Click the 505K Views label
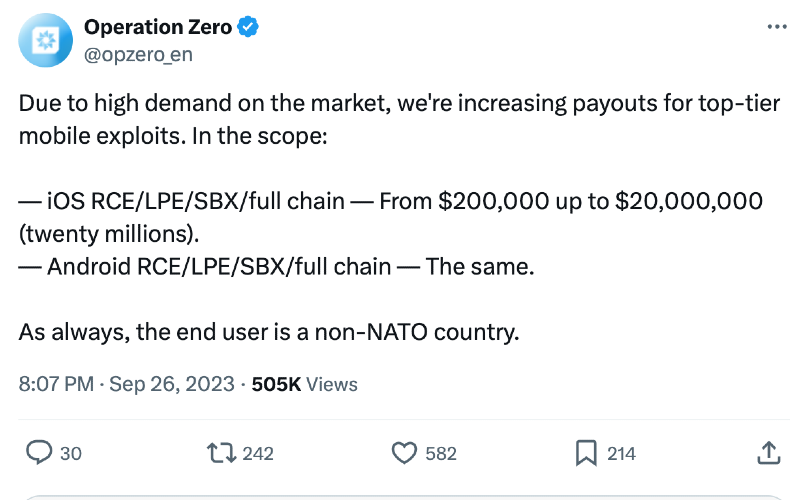800x500 pixels. (303, 384)
